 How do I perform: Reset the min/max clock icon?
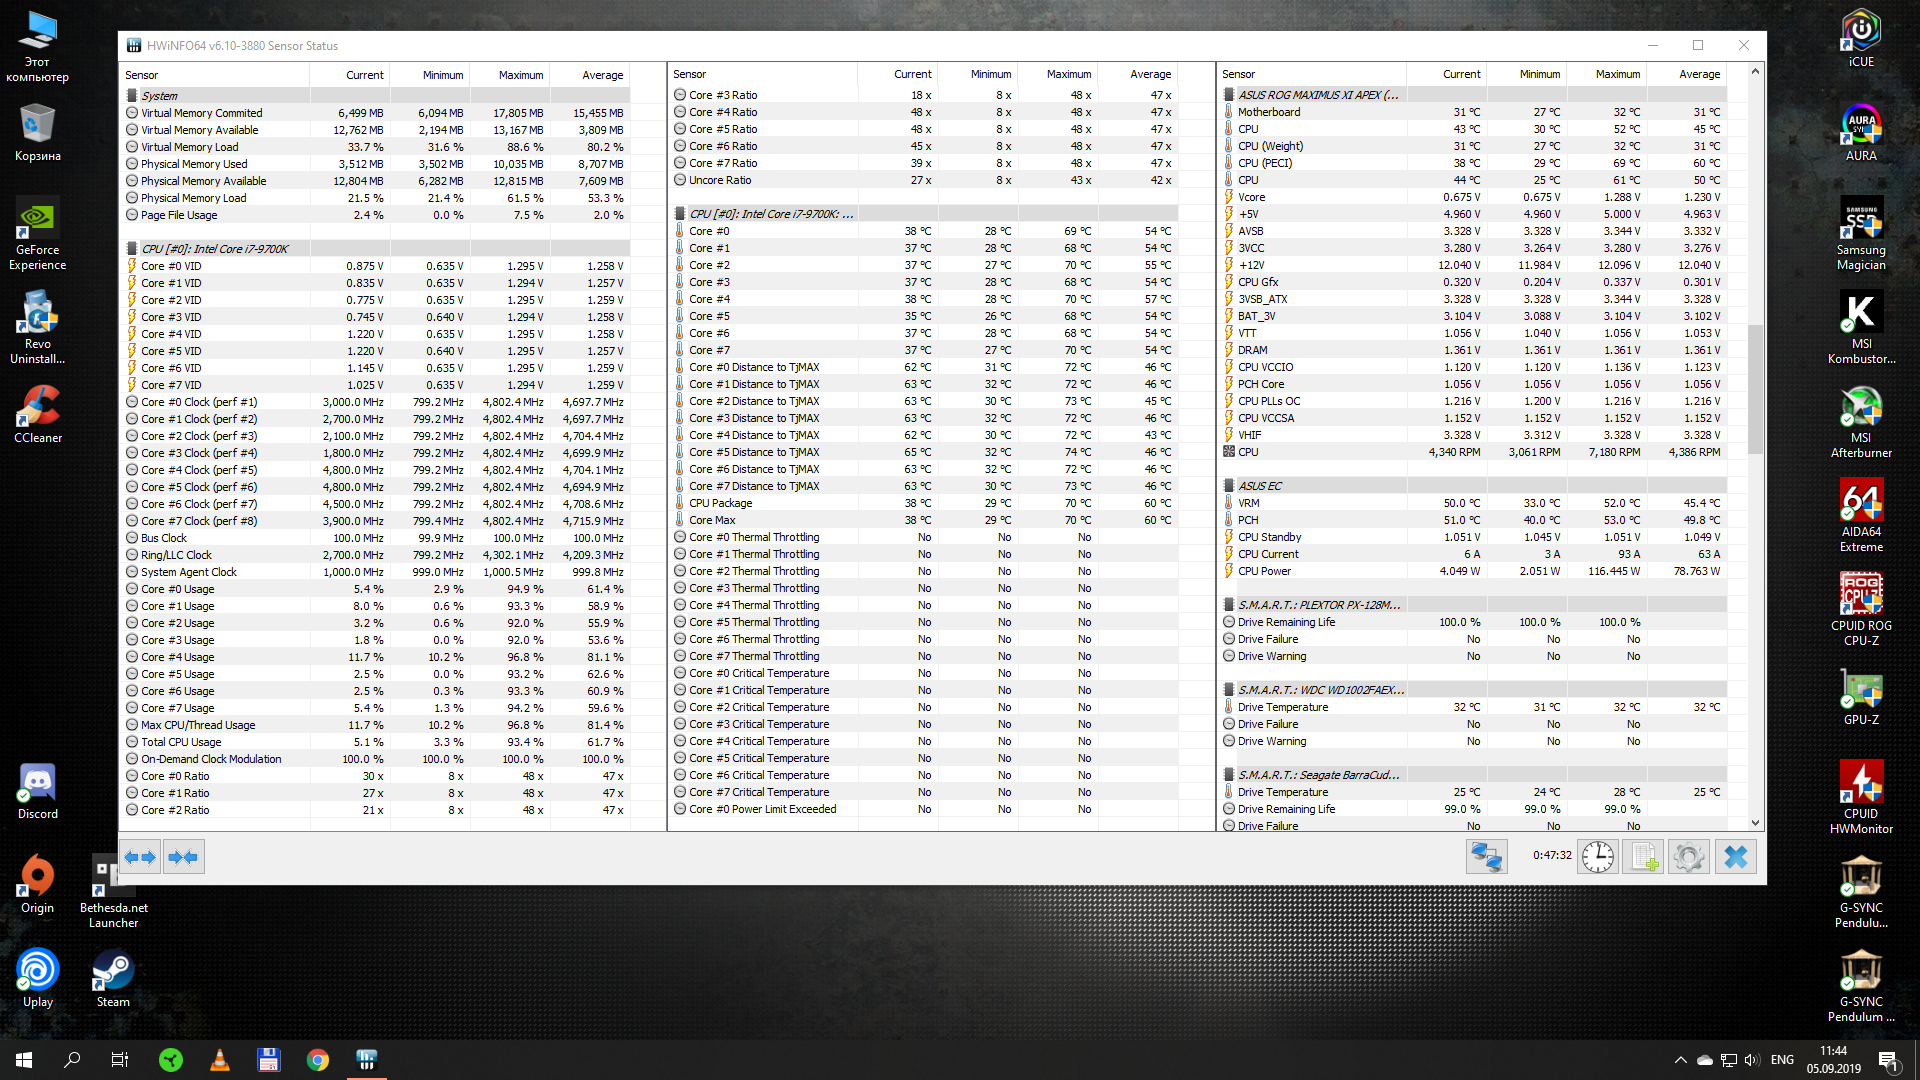(x=1597, y=857)
